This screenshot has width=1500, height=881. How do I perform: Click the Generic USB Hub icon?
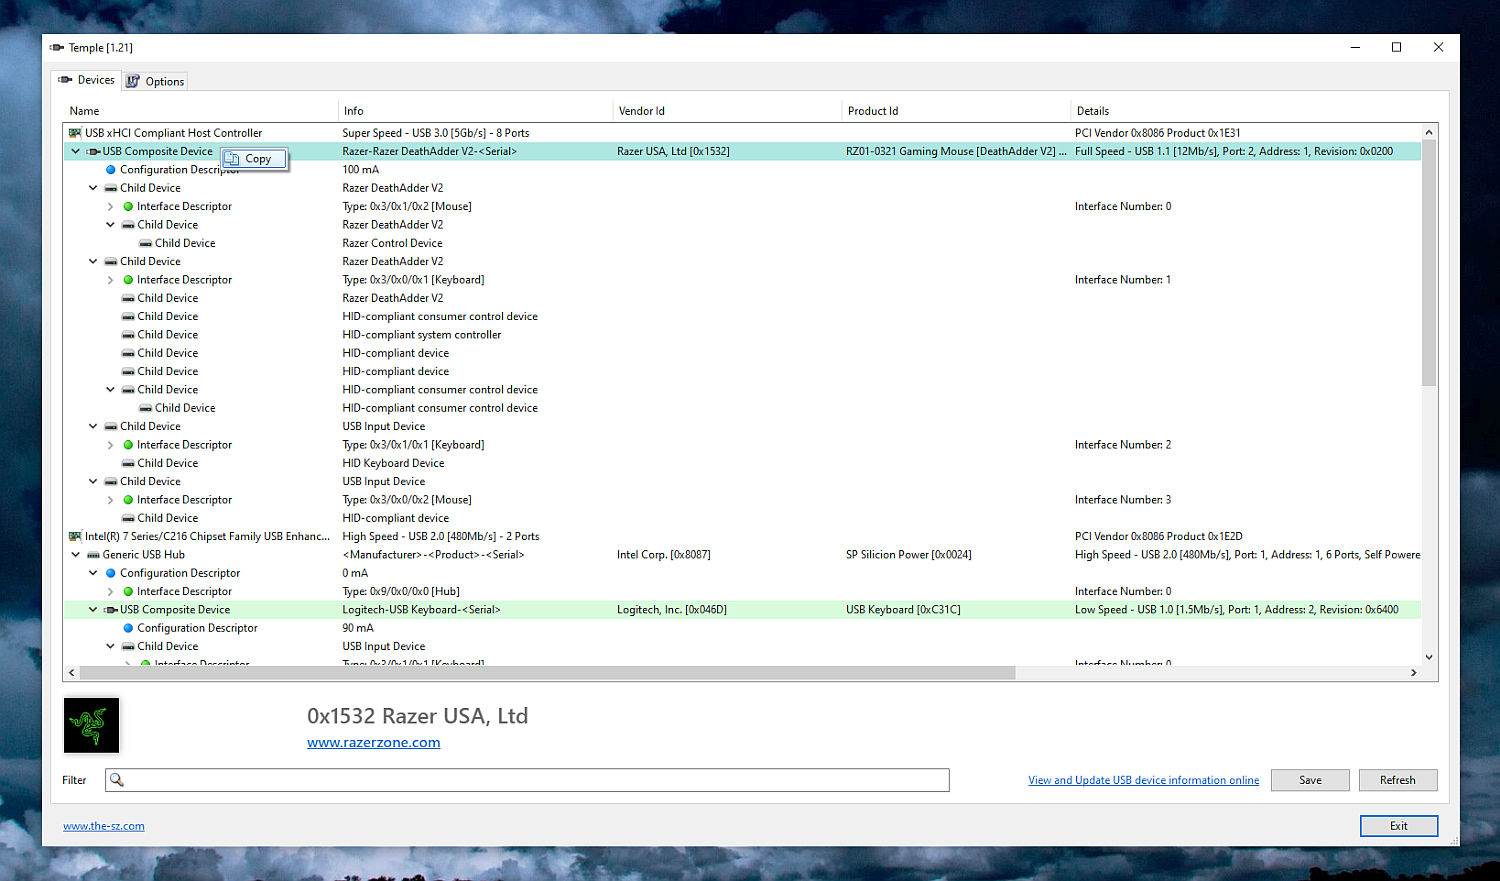coord(93,555)
